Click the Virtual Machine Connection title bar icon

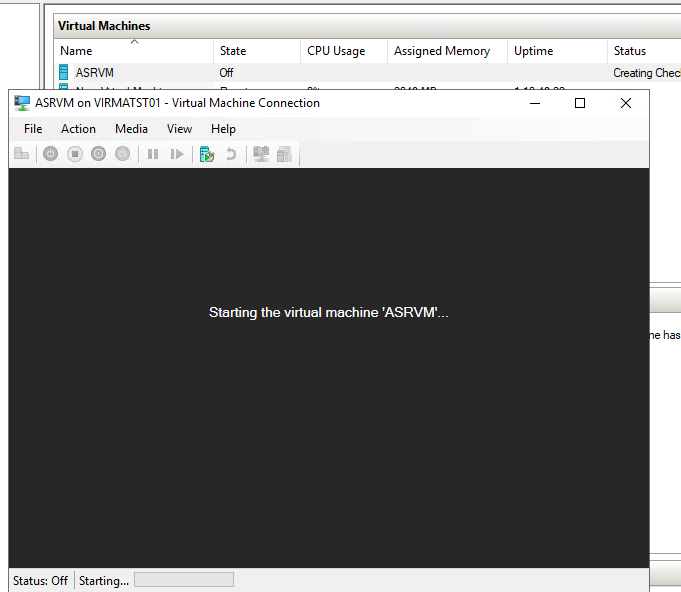tap(22, 103)
